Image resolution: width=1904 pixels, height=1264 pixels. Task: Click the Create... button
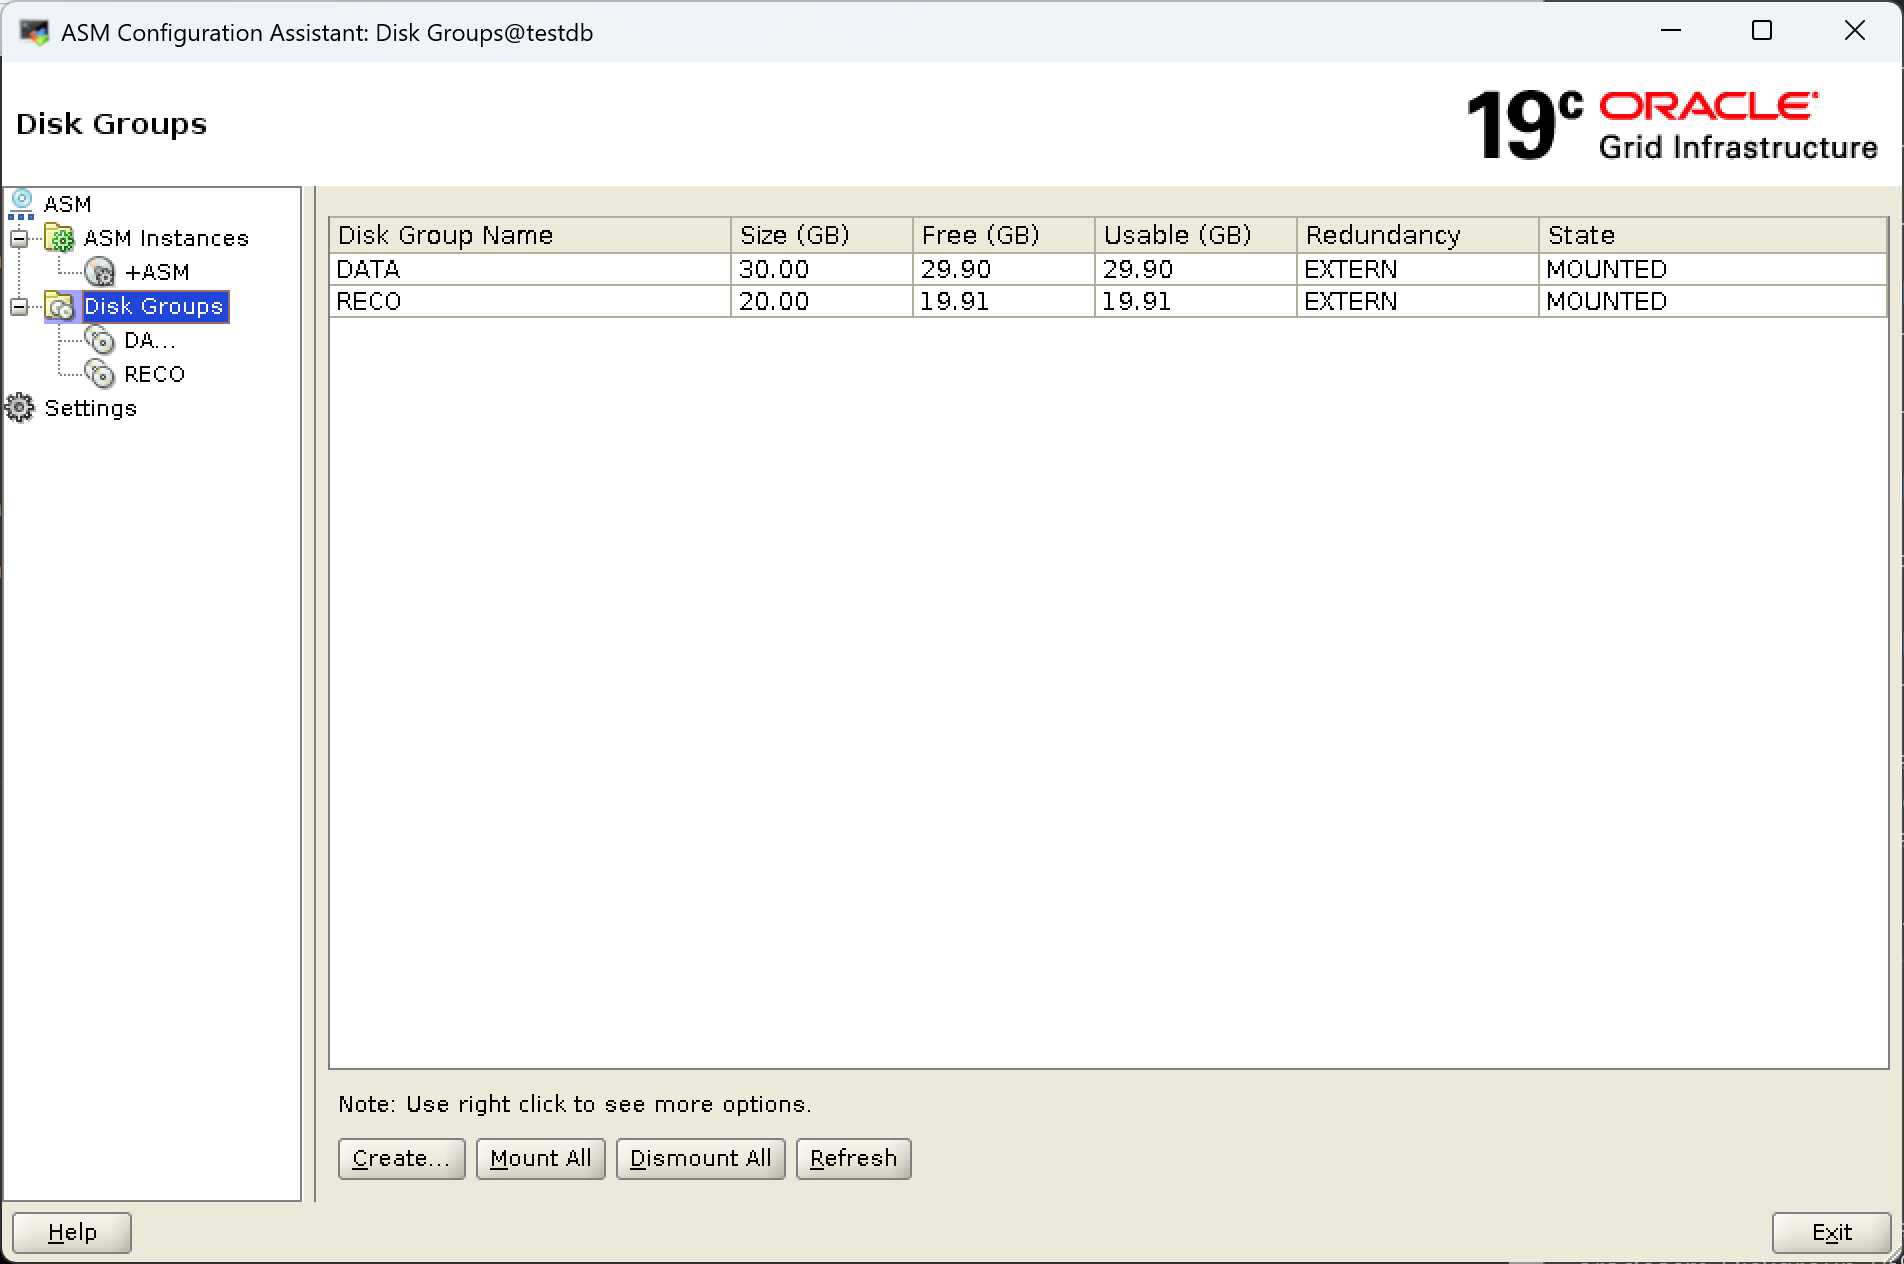tap(401, 1158)
